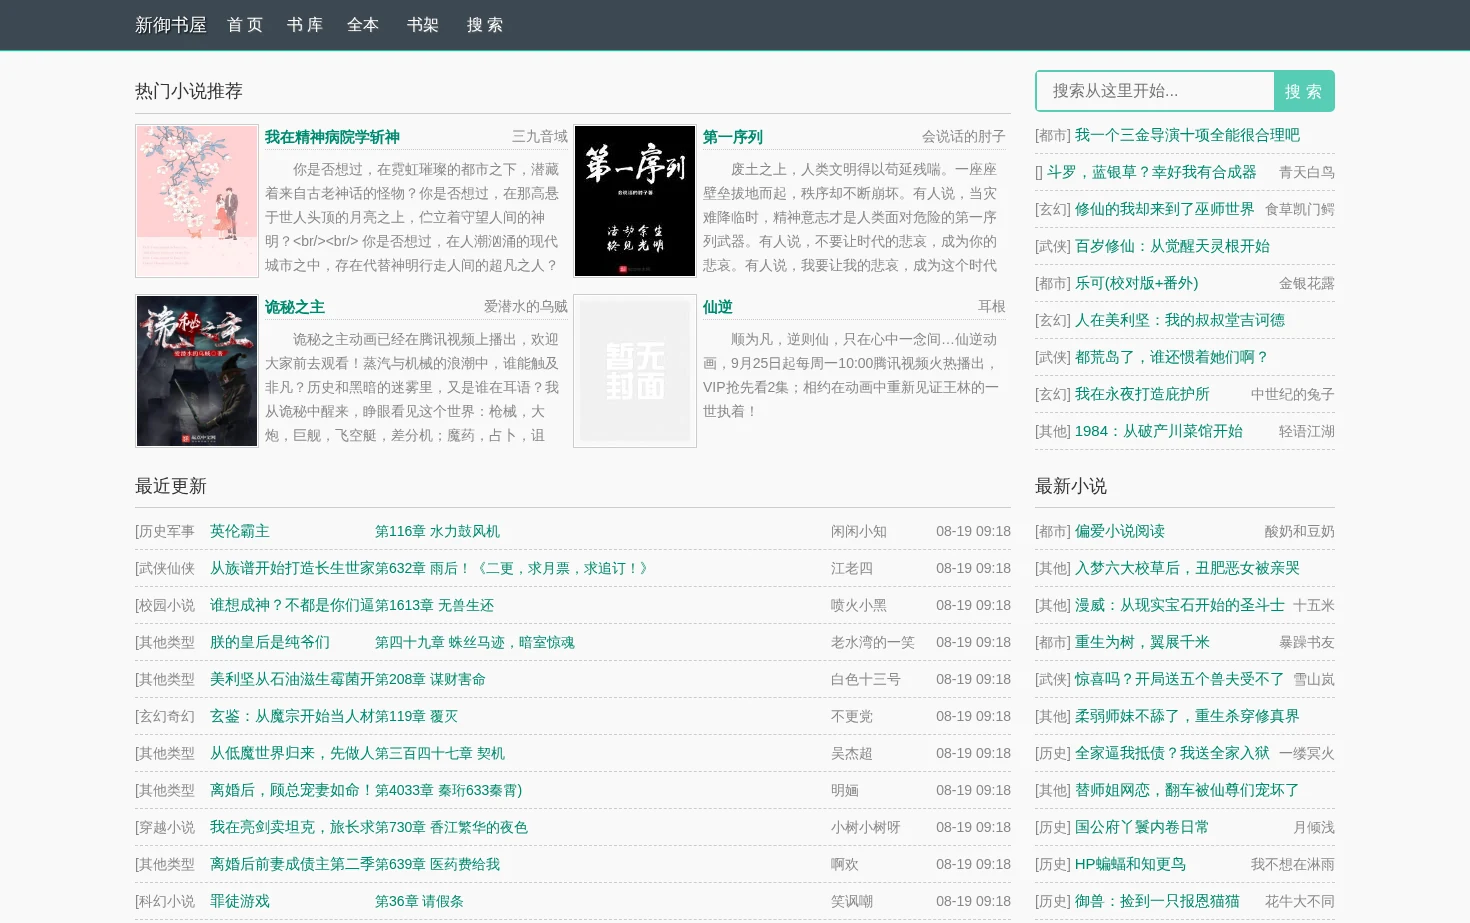Open sidebar link 修仙的我却来到了巫师世界
The height and width of the screenshot is (923, 1470).
[1164, 209]
